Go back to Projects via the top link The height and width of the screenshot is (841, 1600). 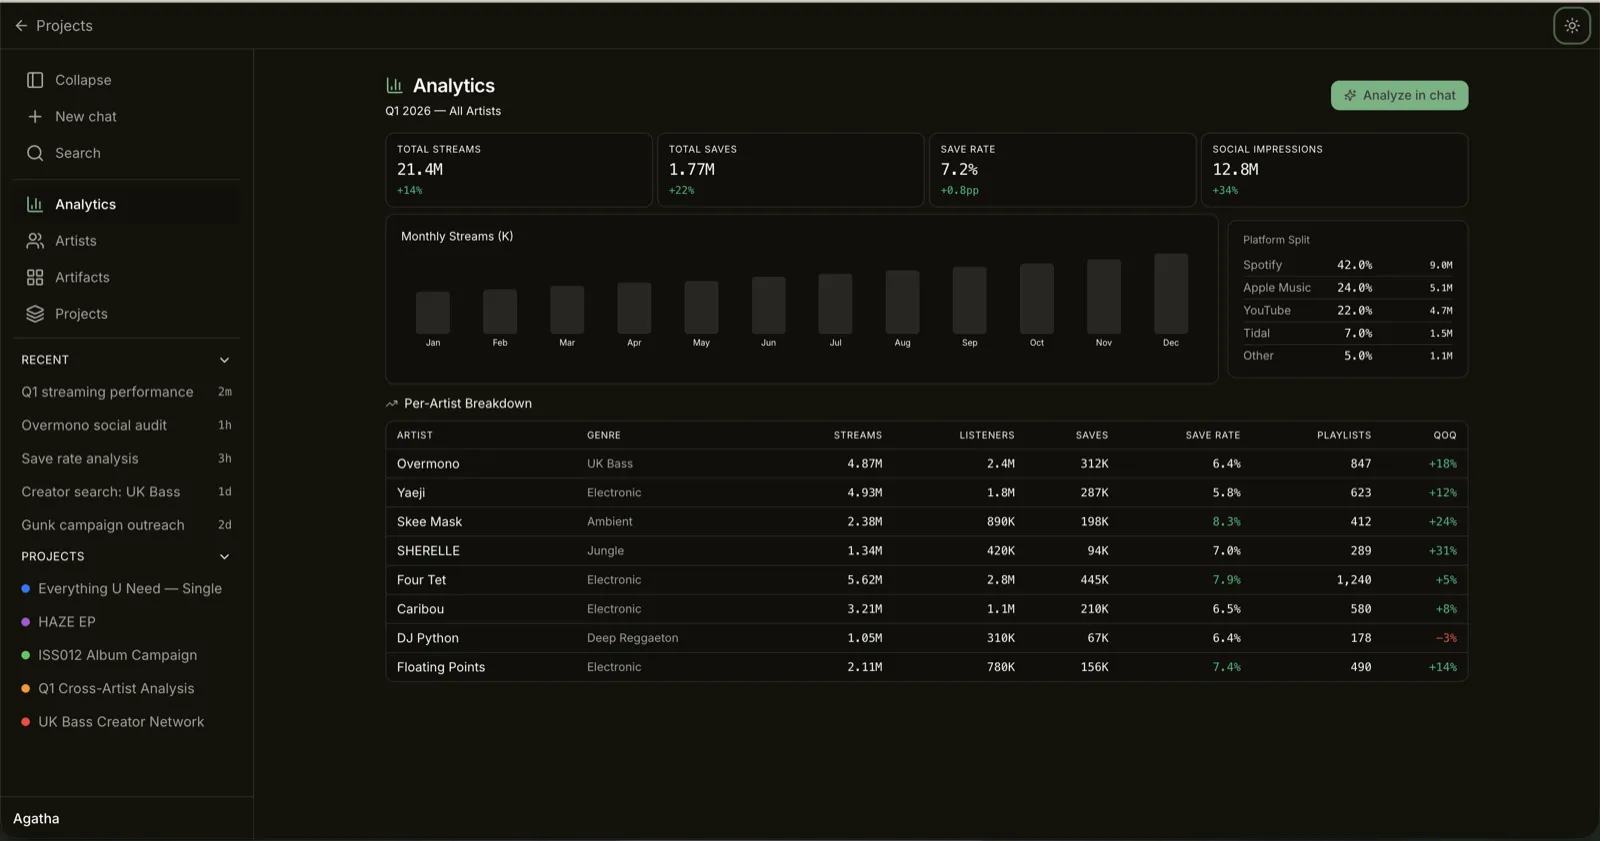[53, 26]
